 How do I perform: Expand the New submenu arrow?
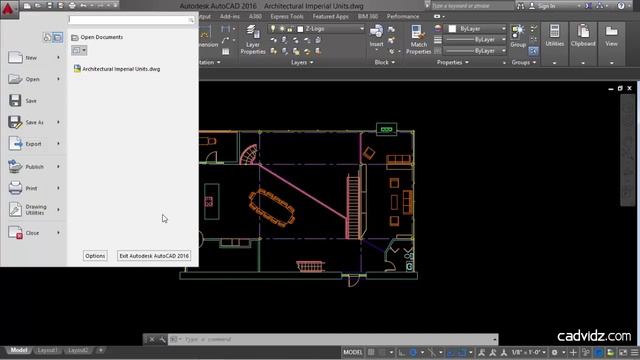58,58
